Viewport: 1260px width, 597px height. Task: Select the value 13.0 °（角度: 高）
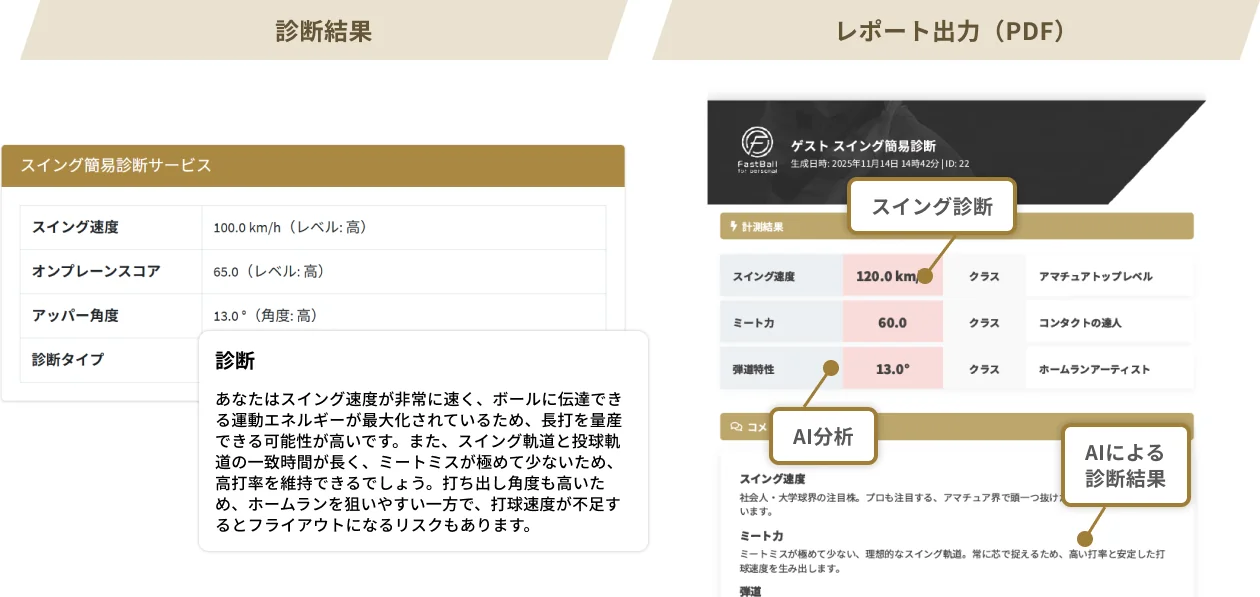(265, 315)
